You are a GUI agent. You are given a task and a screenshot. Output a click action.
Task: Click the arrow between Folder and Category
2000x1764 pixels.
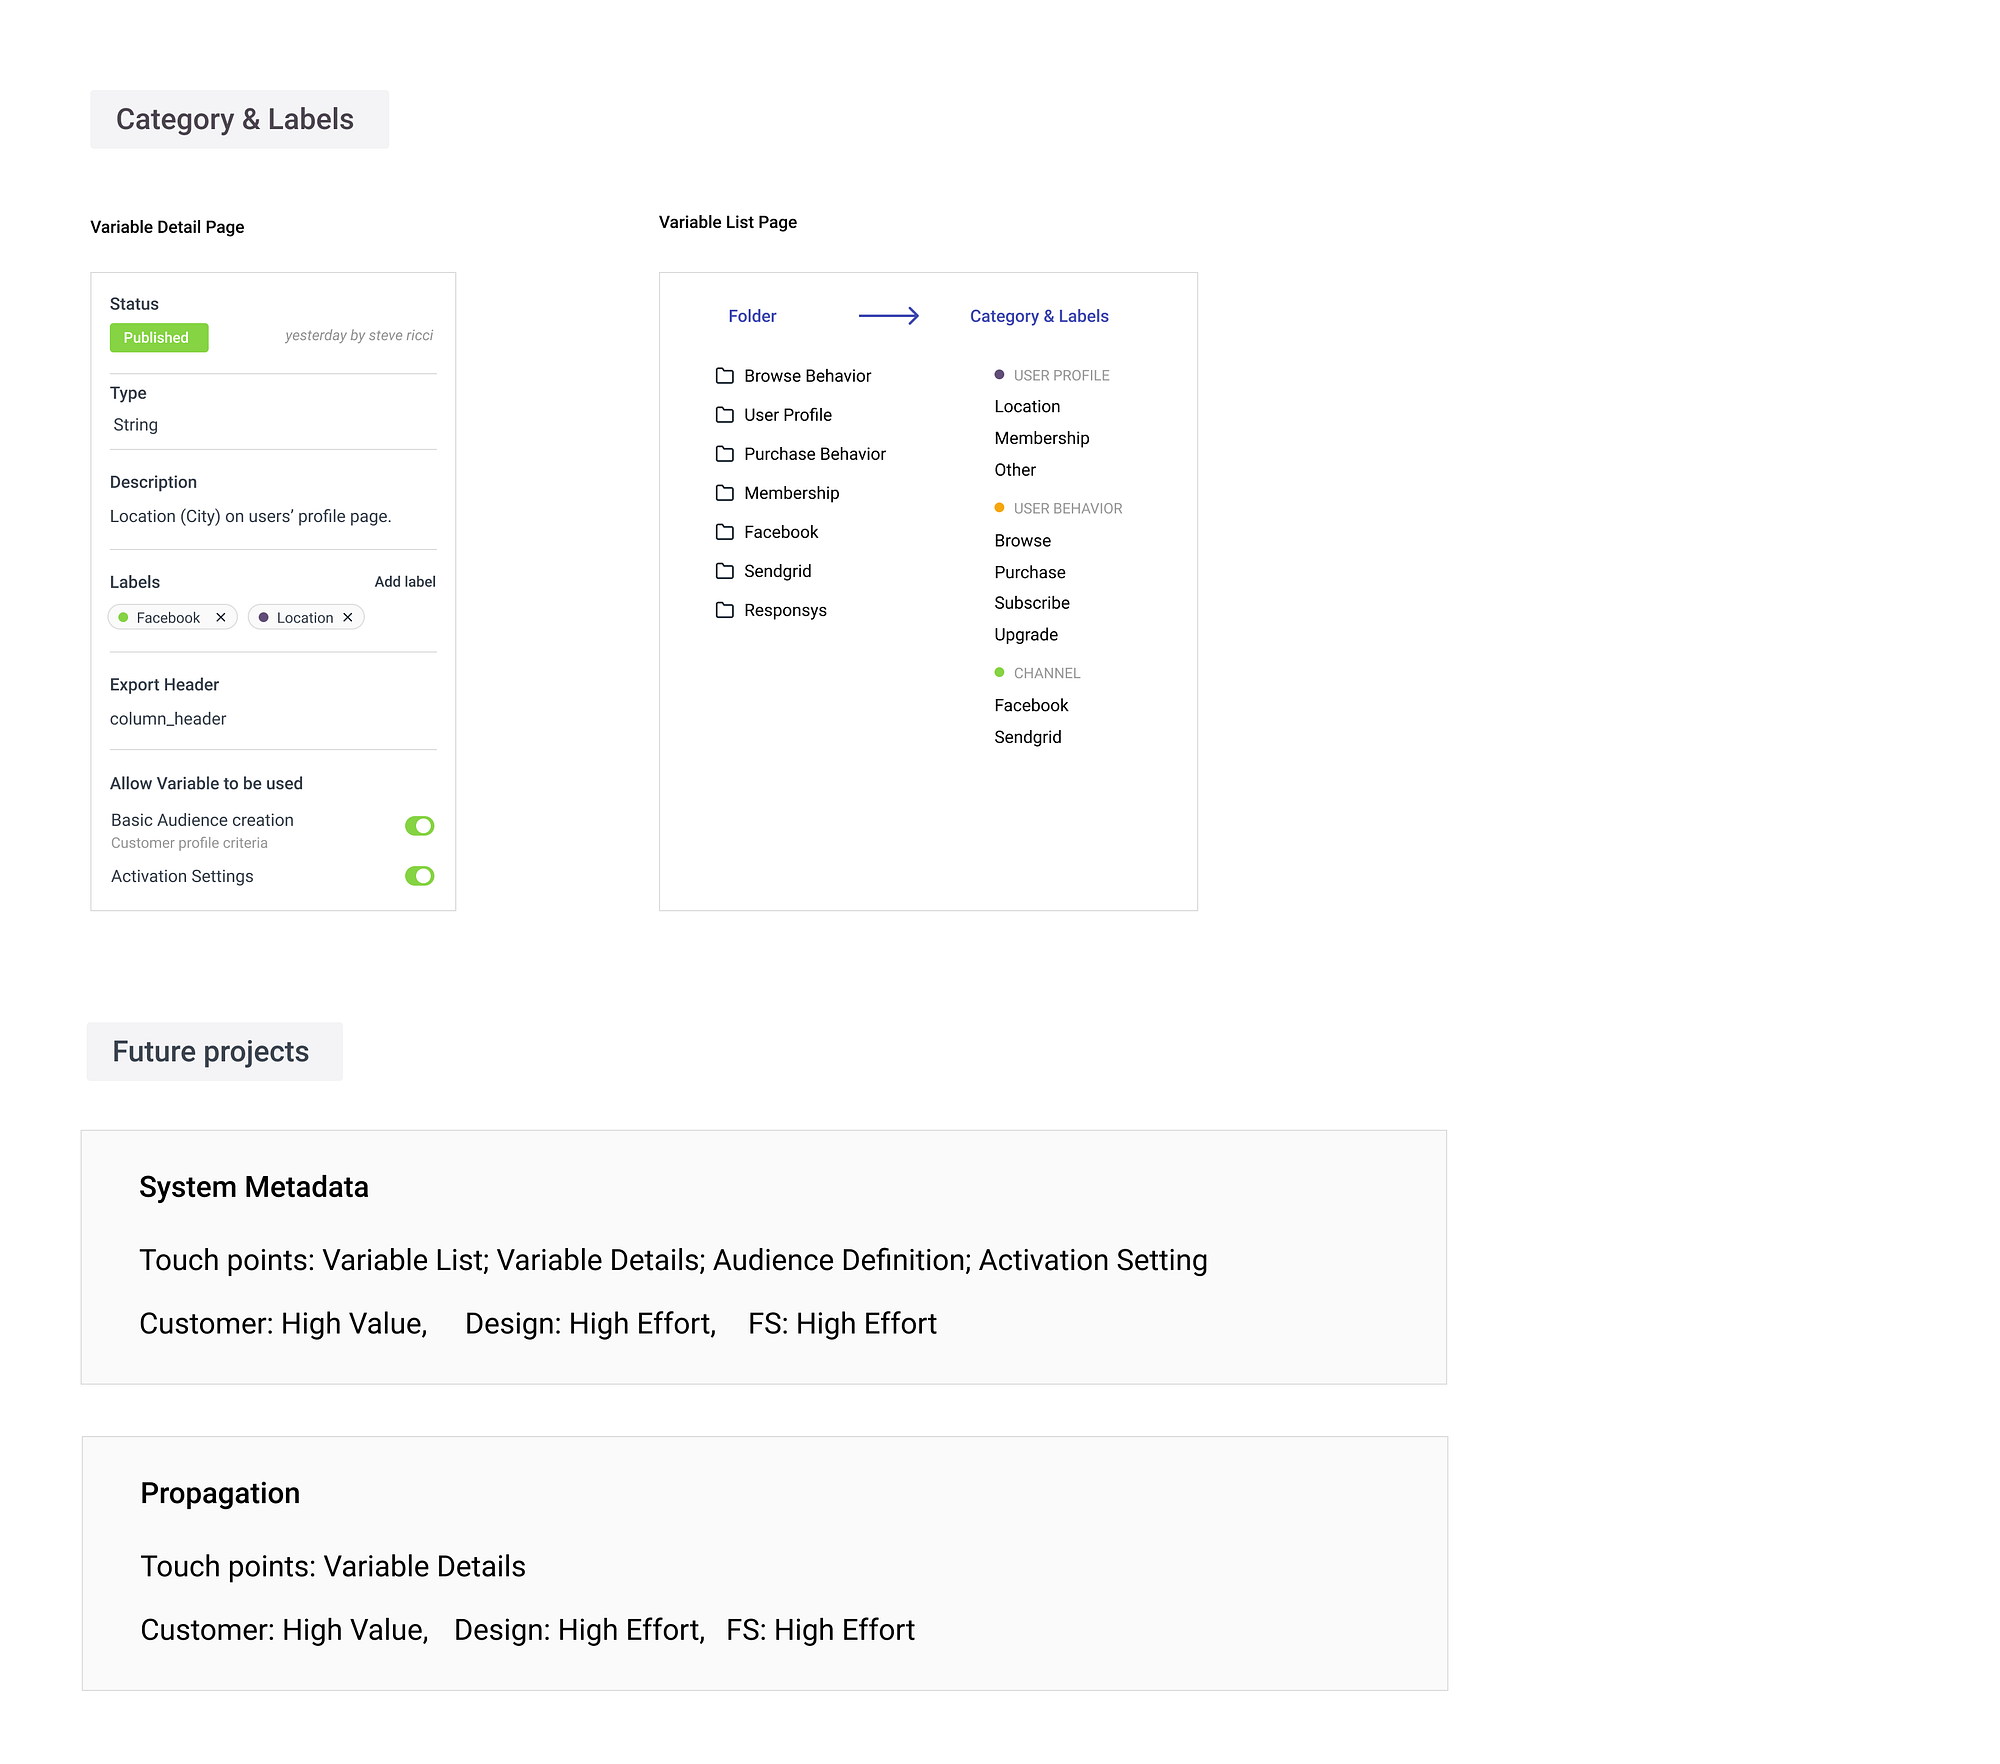(888, 316)
